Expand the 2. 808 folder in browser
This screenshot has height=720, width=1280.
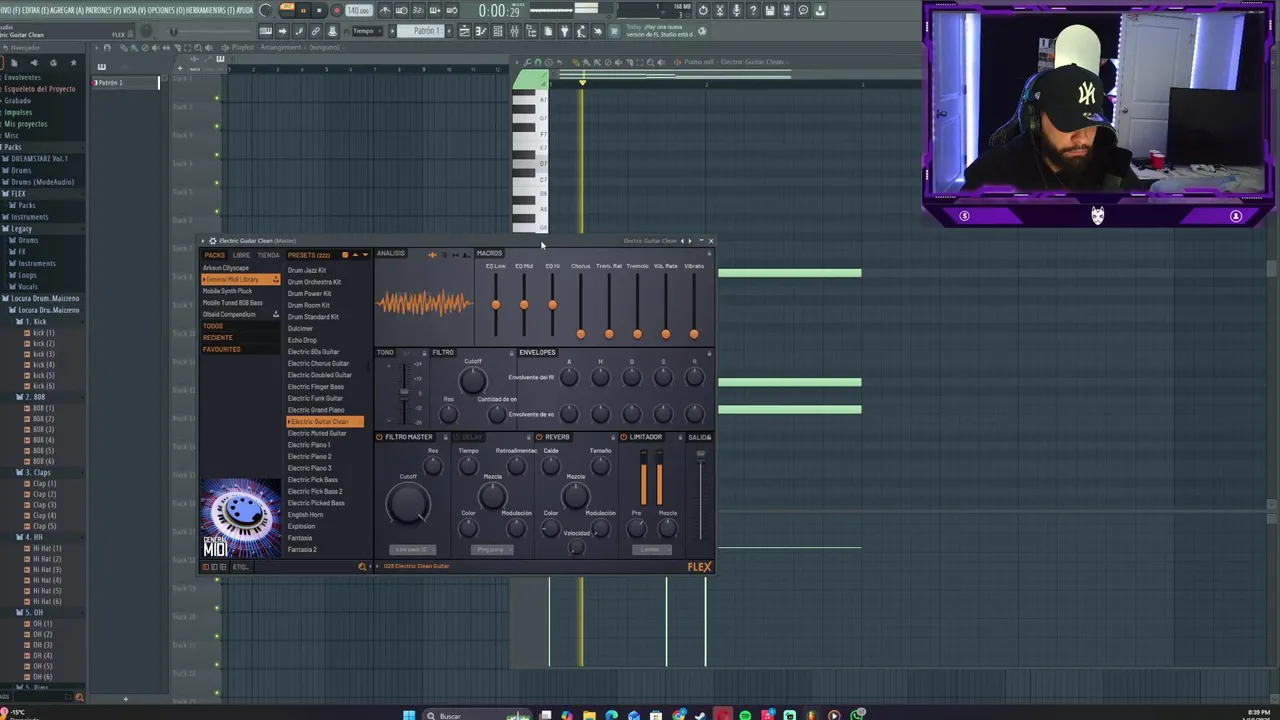[35, 397]
